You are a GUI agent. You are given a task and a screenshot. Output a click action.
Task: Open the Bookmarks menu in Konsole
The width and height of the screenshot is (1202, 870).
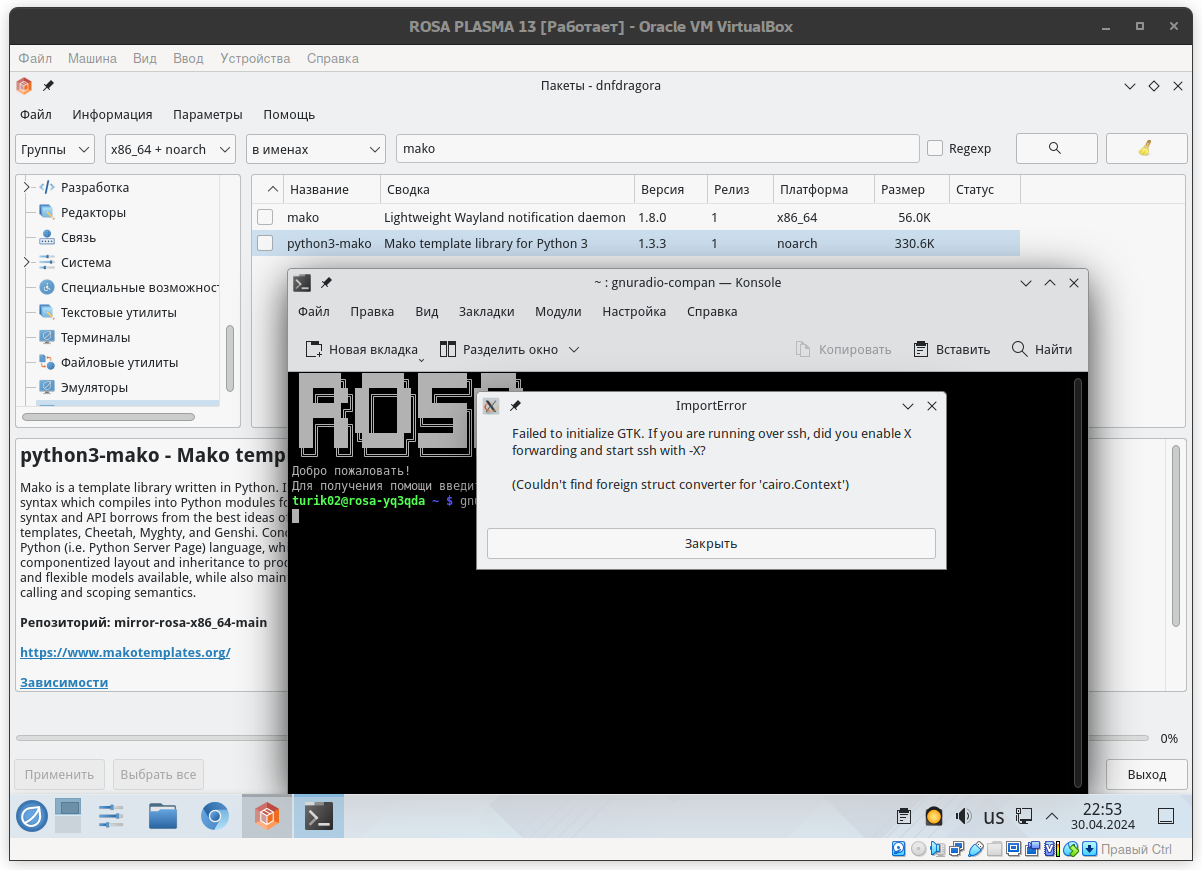pos(486,311)
